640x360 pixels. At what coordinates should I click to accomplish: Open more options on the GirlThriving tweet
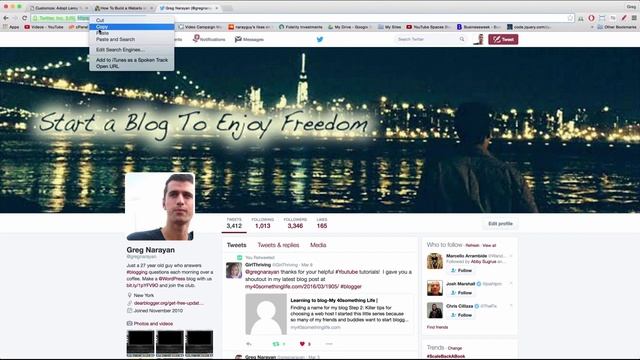(x=329, y=344)
